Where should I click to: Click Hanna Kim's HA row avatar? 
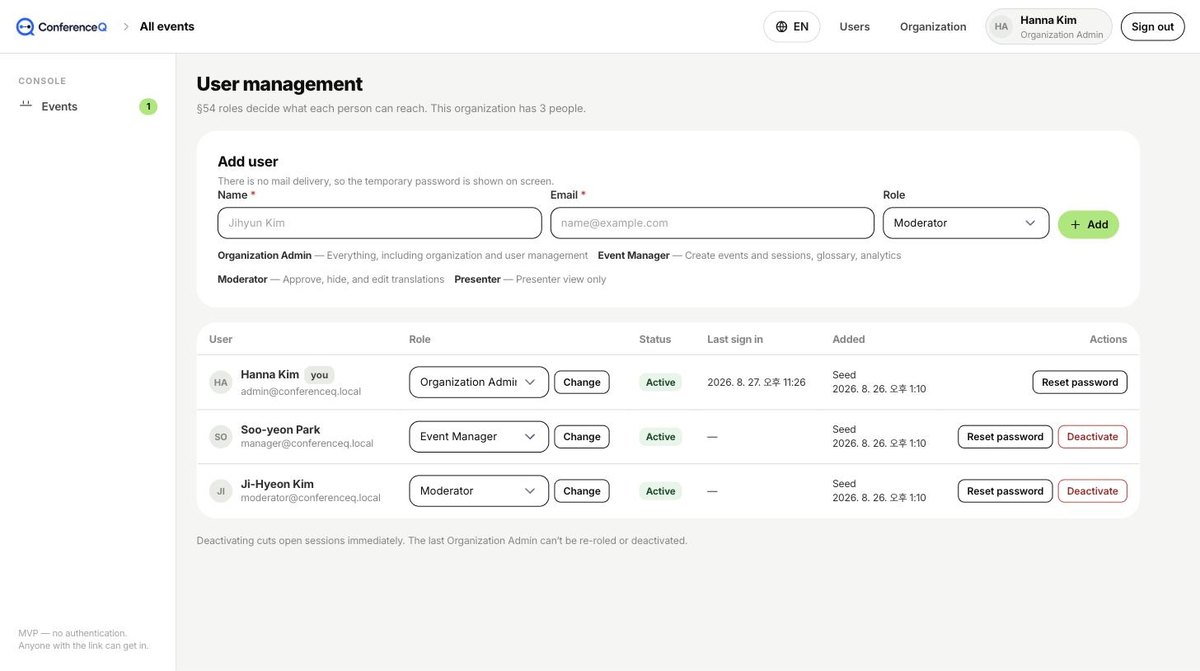221,382
